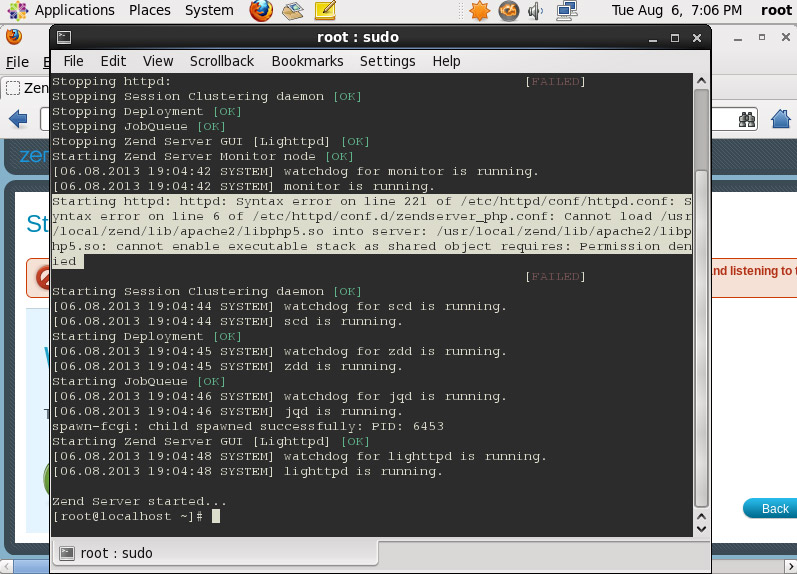Click the first [FAILED] status for Stopping httpd
This screenshot has width=797, height=574.
[555, 81]
